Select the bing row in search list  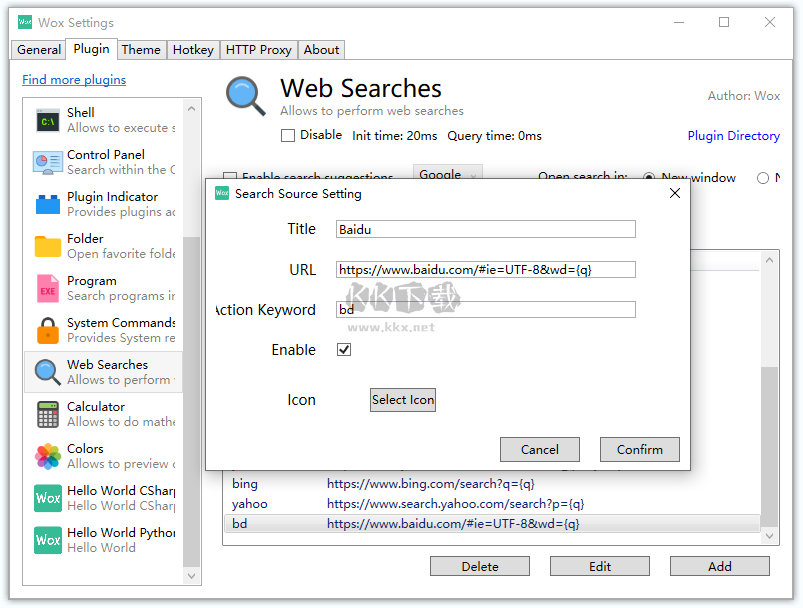(x=492, y=484)
